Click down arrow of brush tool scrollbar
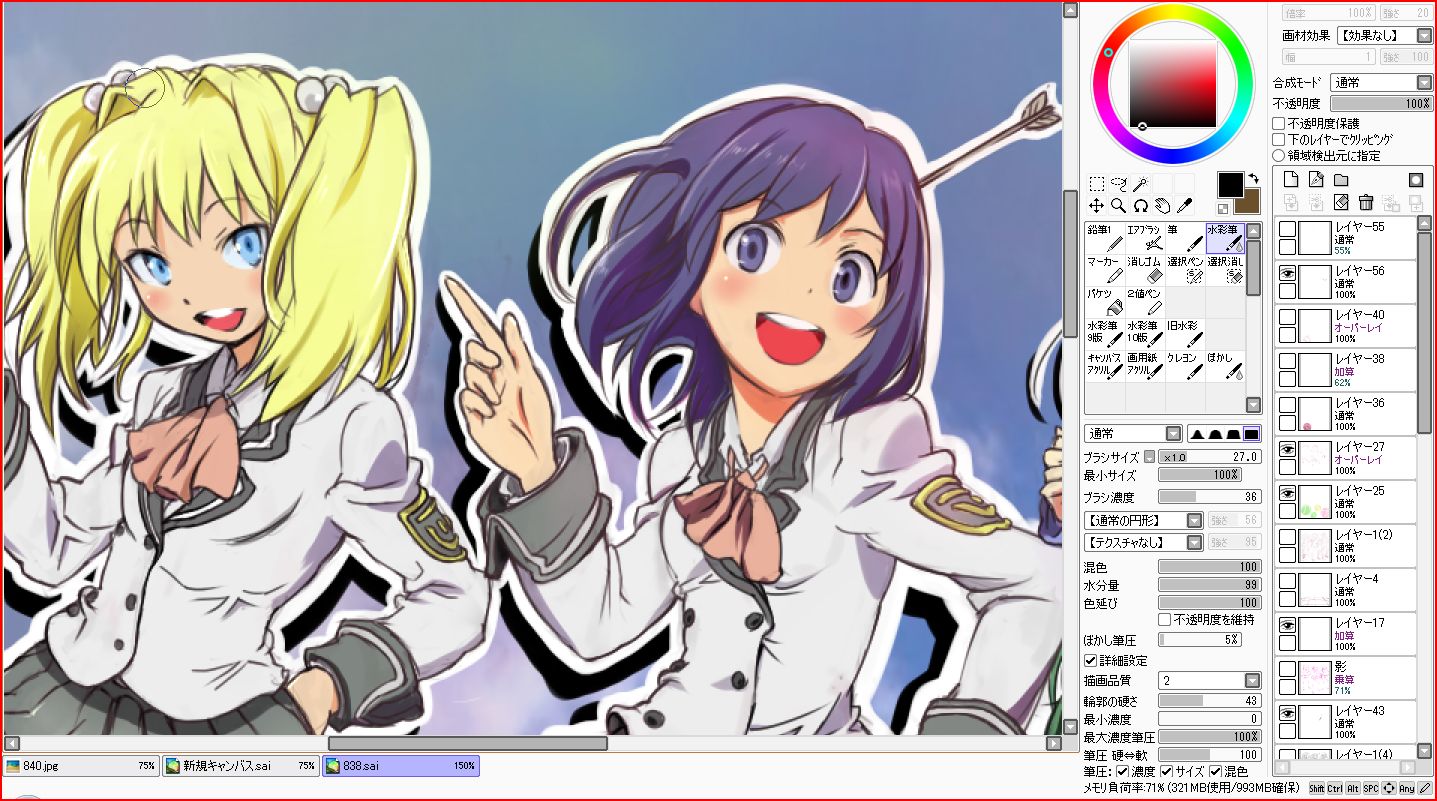The width and height of the screenshot is (1437, 801). [x=1253, y=405]
